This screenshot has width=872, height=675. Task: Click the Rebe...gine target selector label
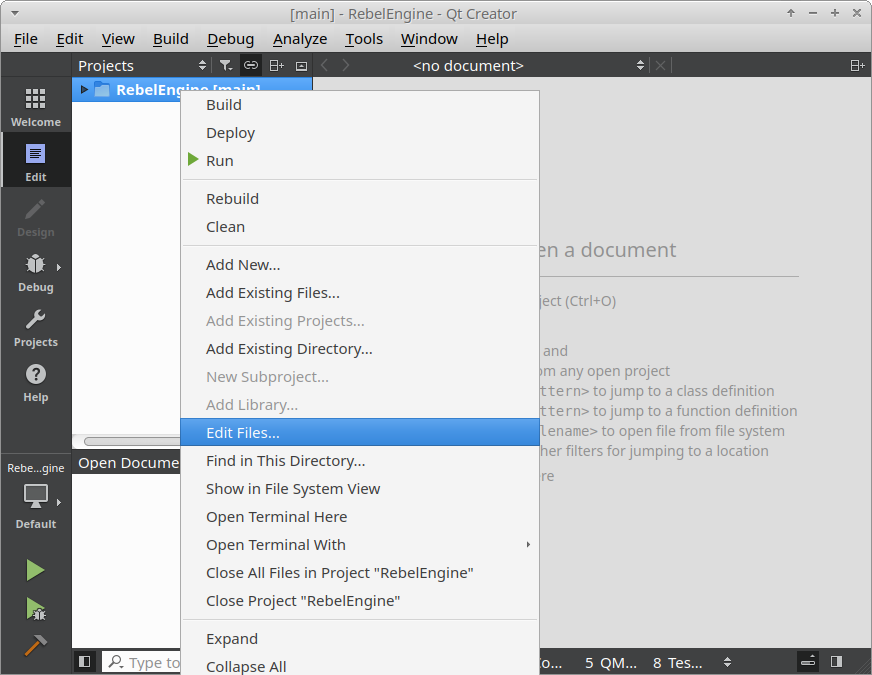click(36, 468)
